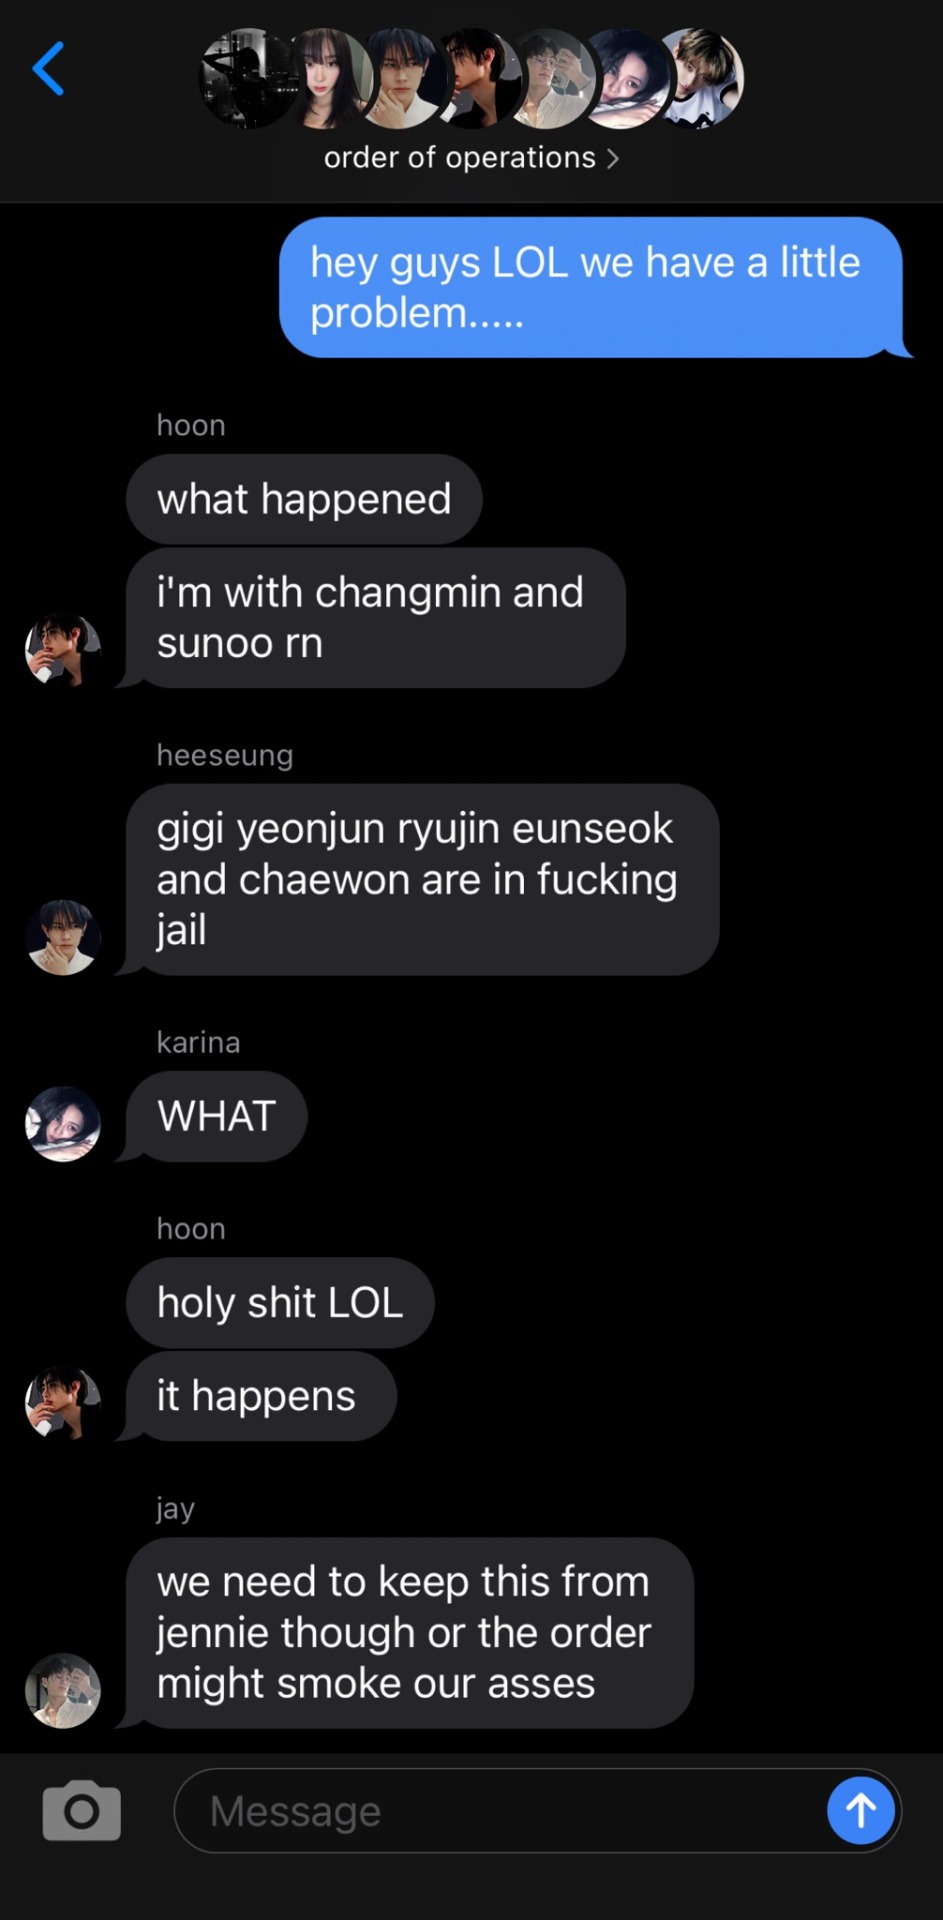Send message with blue up-arrow button
Viewport: 943px width, 1920px height.
click(861, 1810)
